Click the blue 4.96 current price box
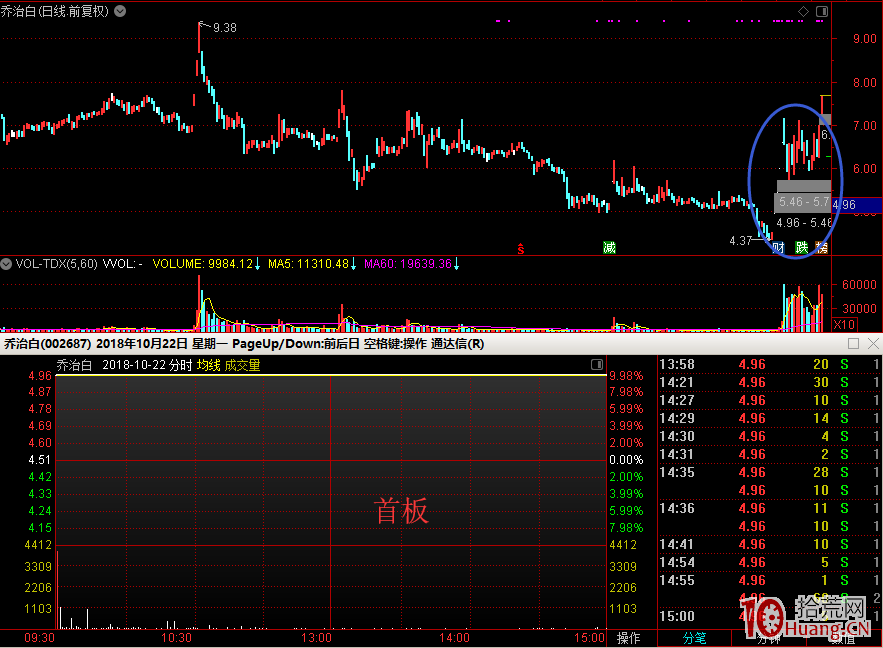The width and height of the screenshot is (883, 648). point(857,205)
